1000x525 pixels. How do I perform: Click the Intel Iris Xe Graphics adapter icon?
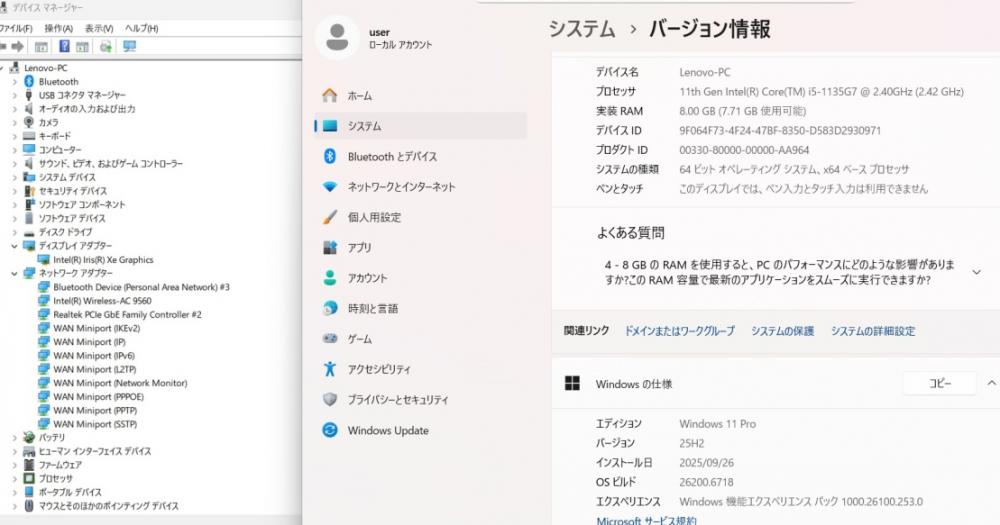(43, 260)
